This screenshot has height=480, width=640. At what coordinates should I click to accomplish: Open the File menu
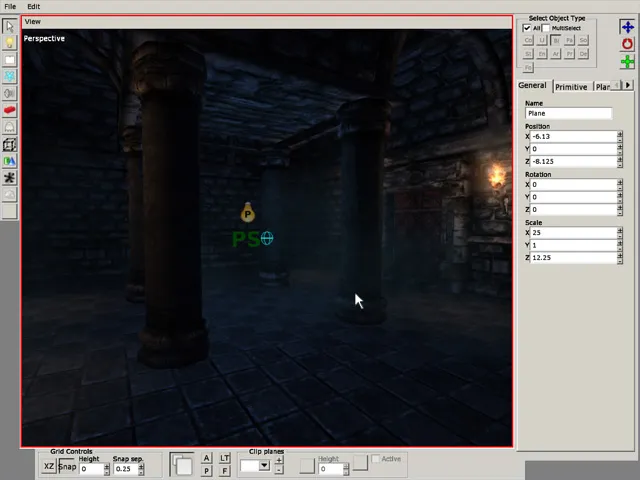(x=10, y=6)
